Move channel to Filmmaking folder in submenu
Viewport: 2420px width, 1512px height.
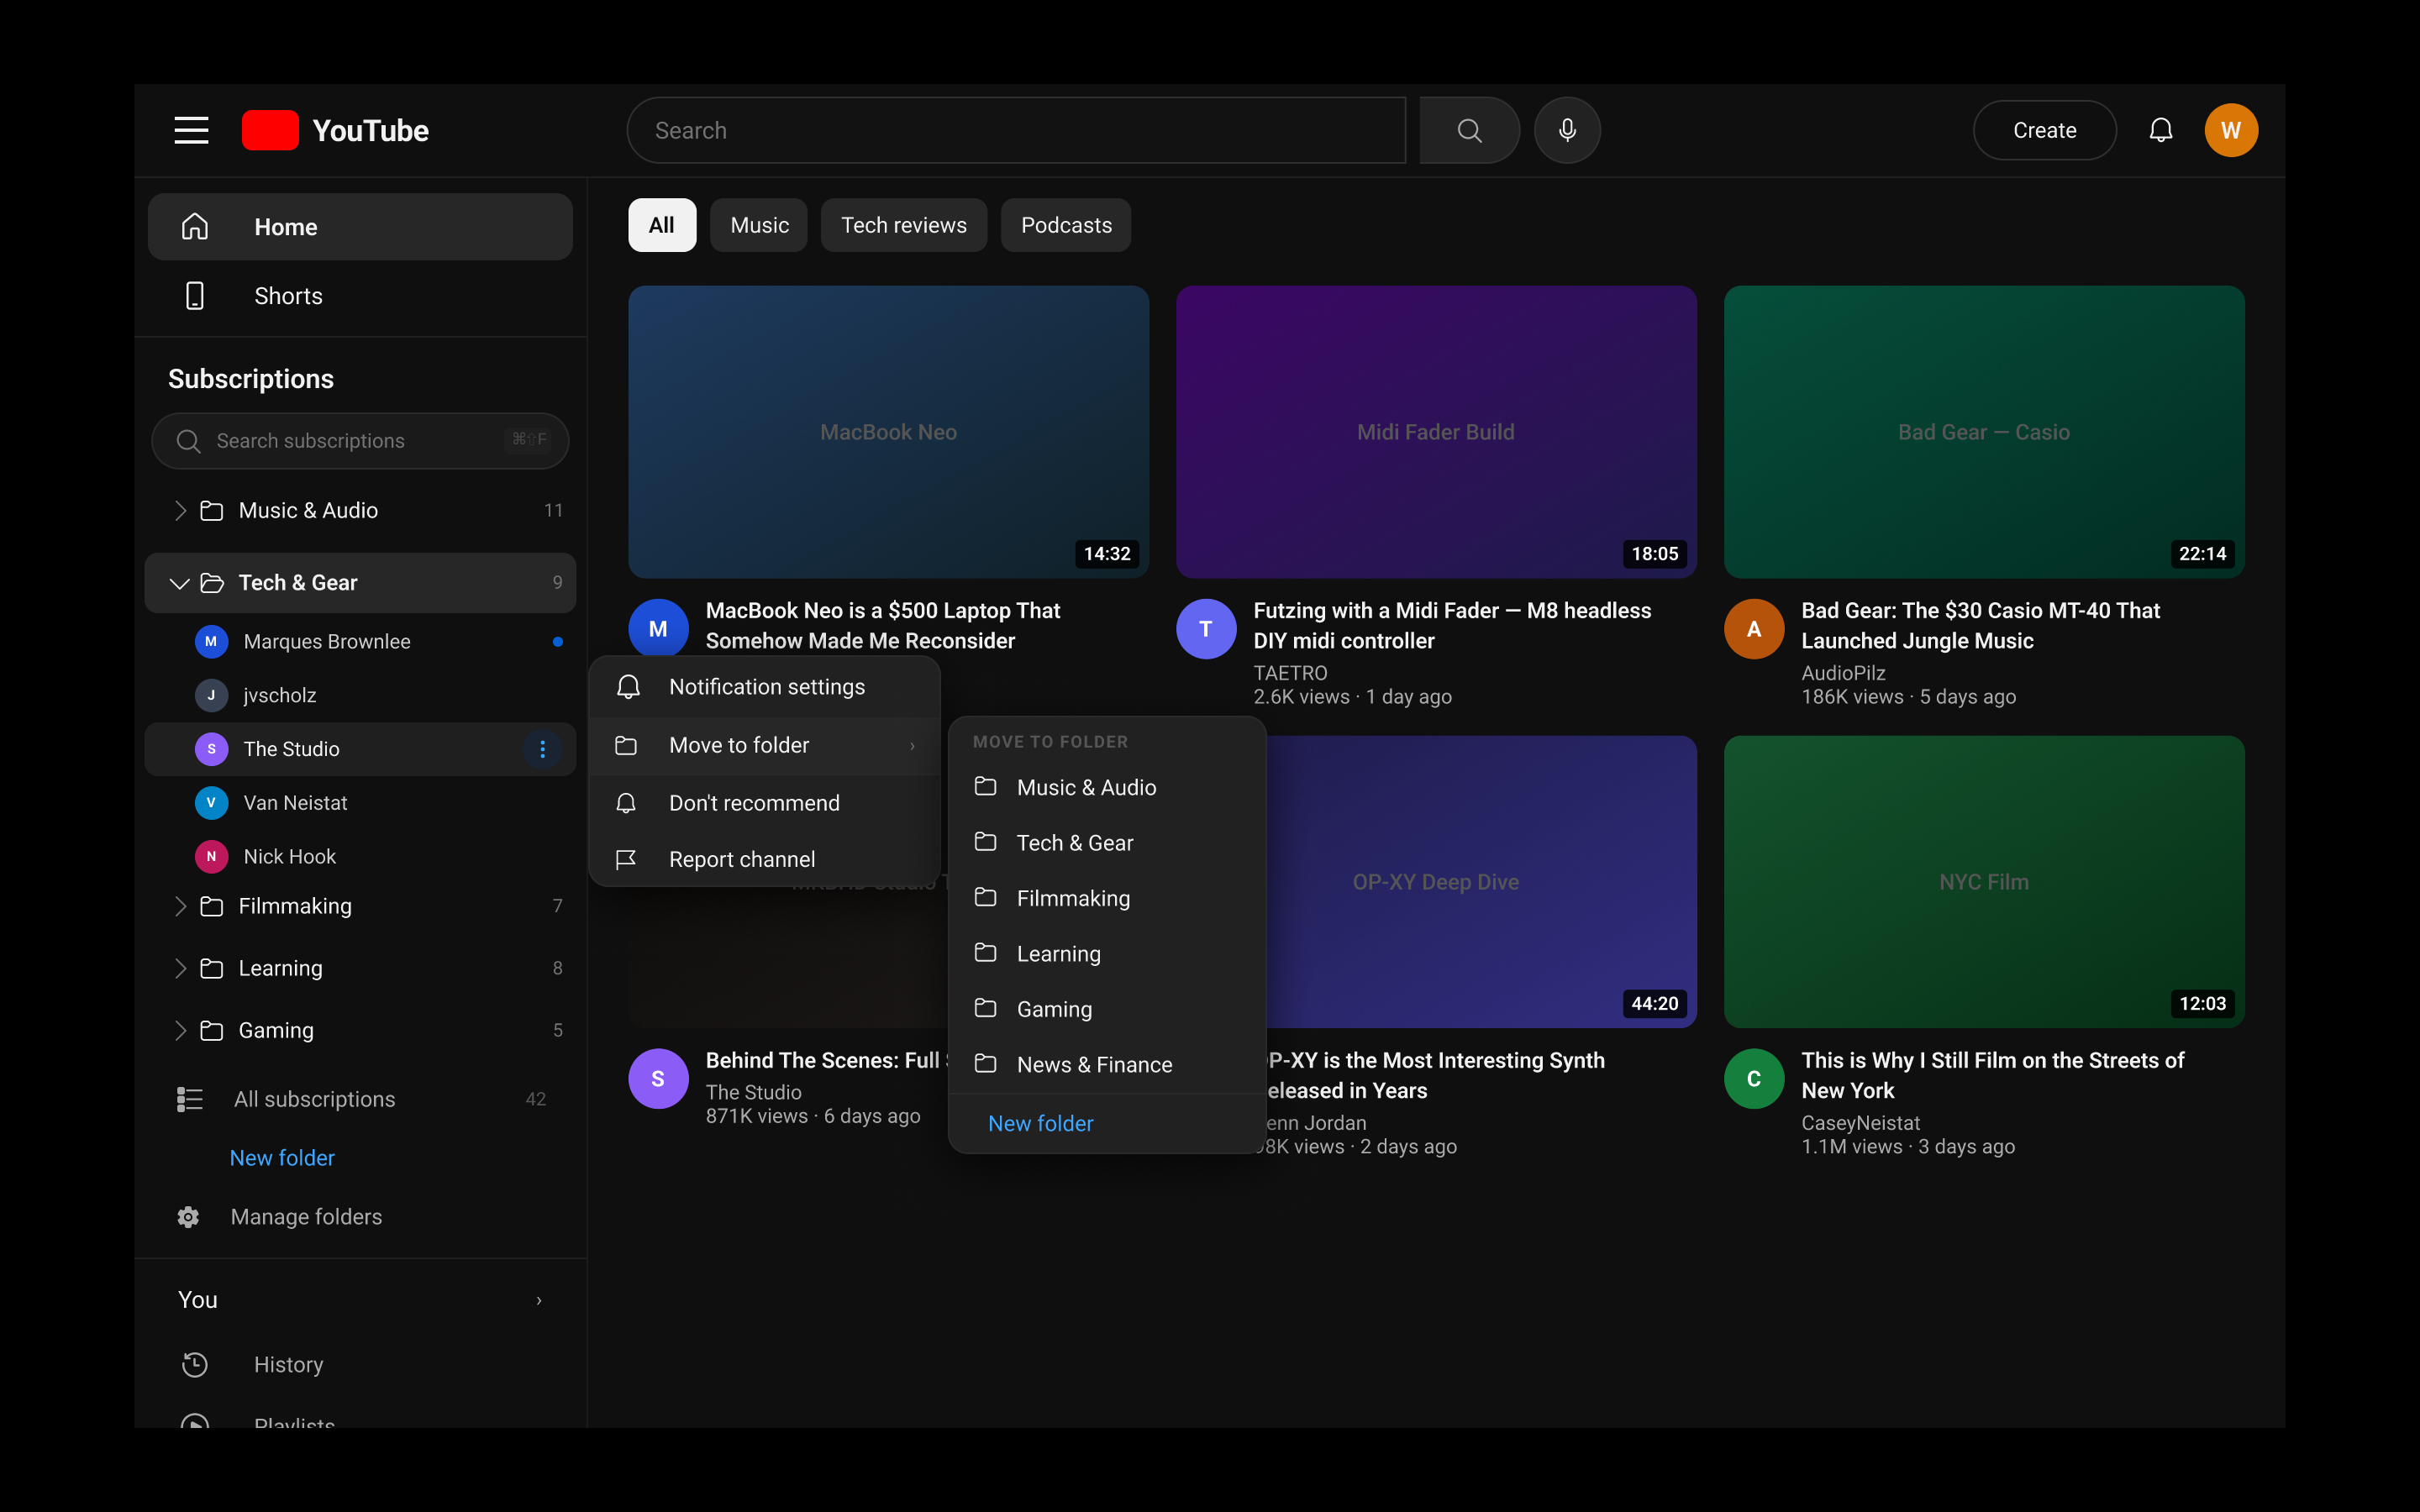[1107, 898]
